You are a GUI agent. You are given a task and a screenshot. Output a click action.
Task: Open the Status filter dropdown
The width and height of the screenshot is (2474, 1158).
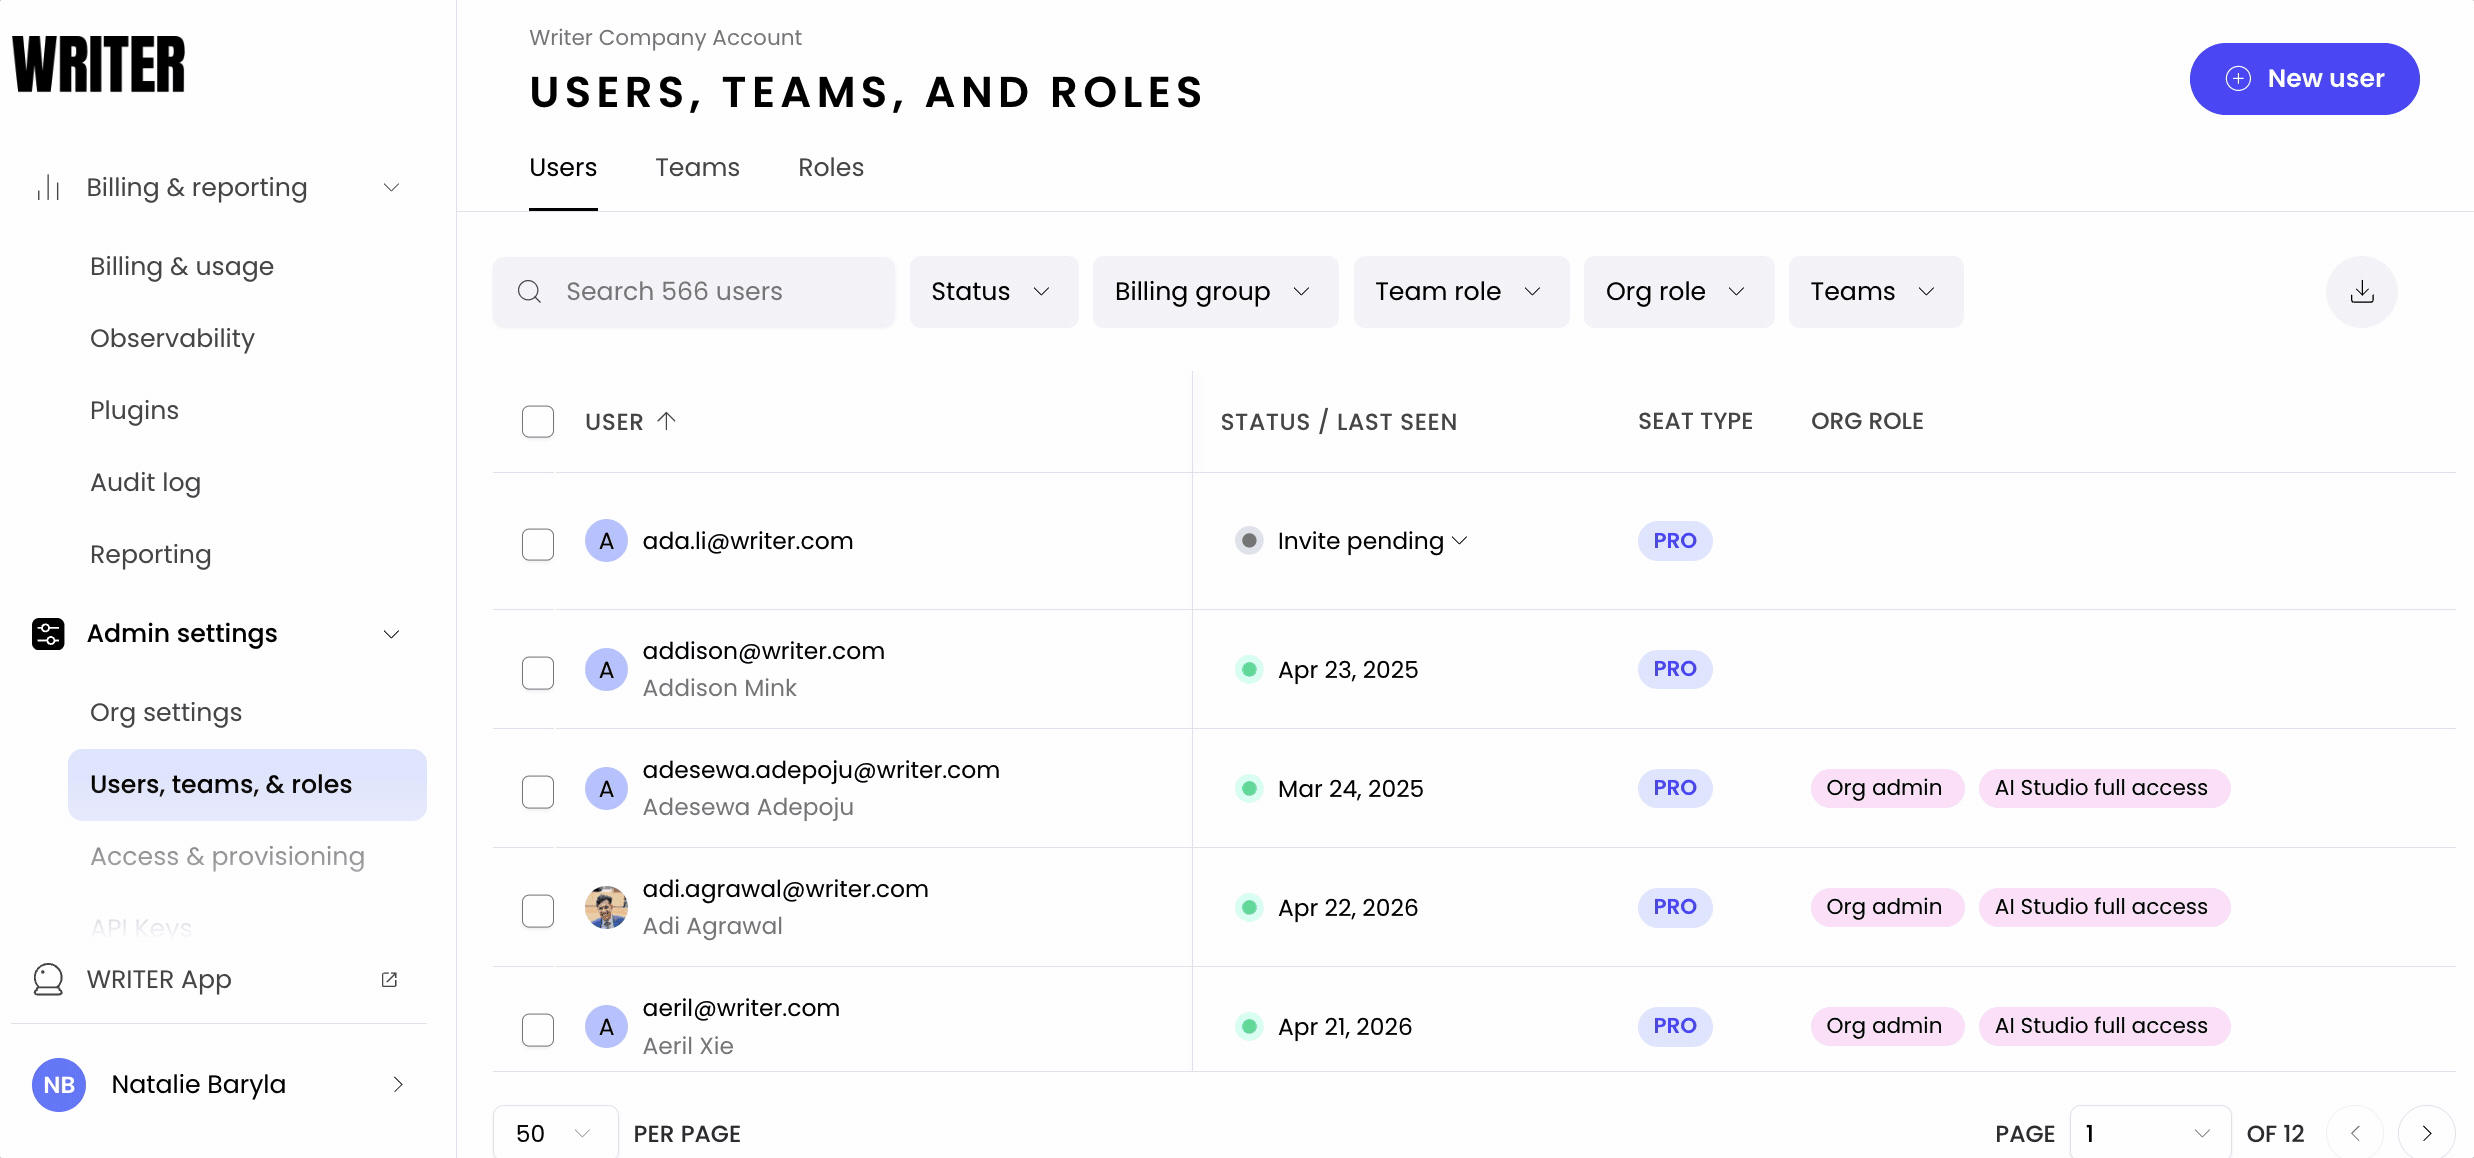click(993, 292)
